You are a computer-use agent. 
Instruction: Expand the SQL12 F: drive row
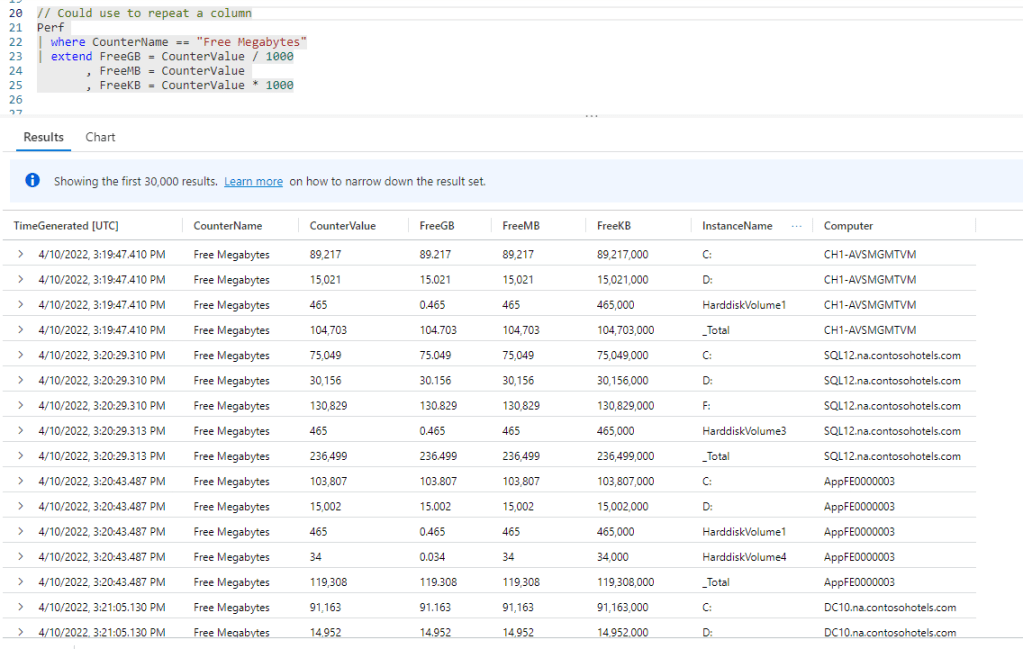[x=20, y=406]
